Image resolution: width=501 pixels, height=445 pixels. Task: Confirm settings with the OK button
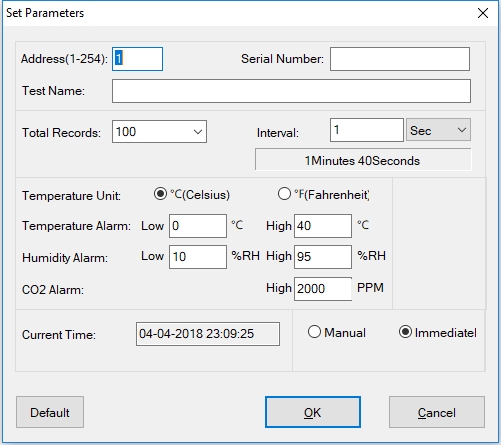point(313,412)
